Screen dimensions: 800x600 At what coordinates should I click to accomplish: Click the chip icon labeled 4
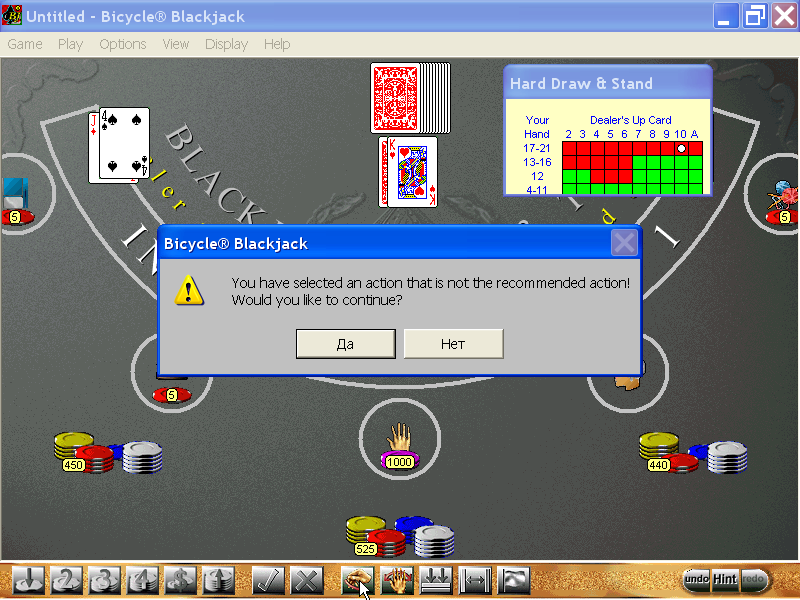(142, 580)
